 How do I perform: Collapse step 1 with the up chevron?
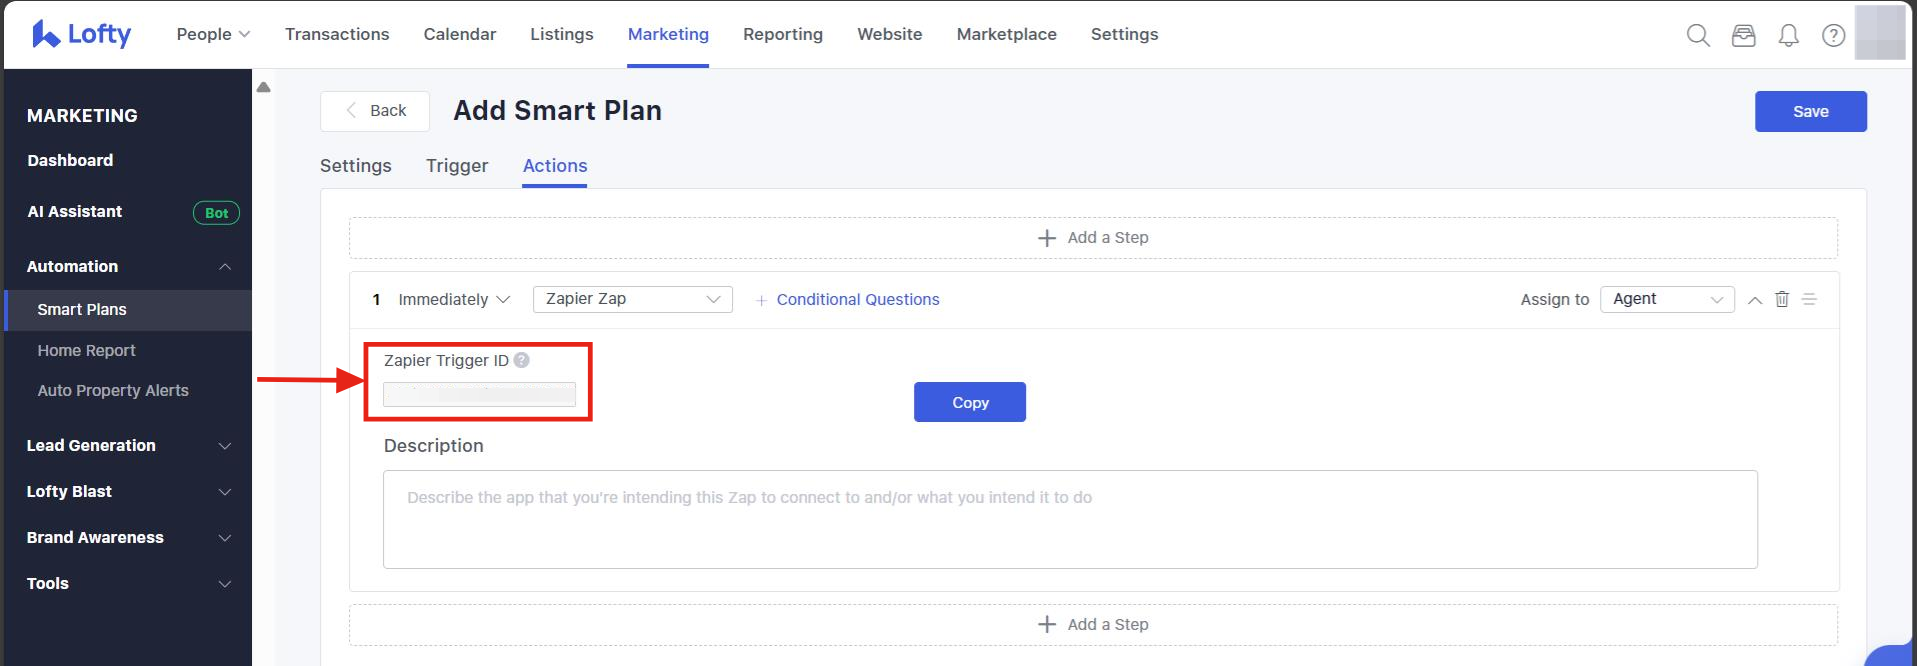pos(1755,300)
